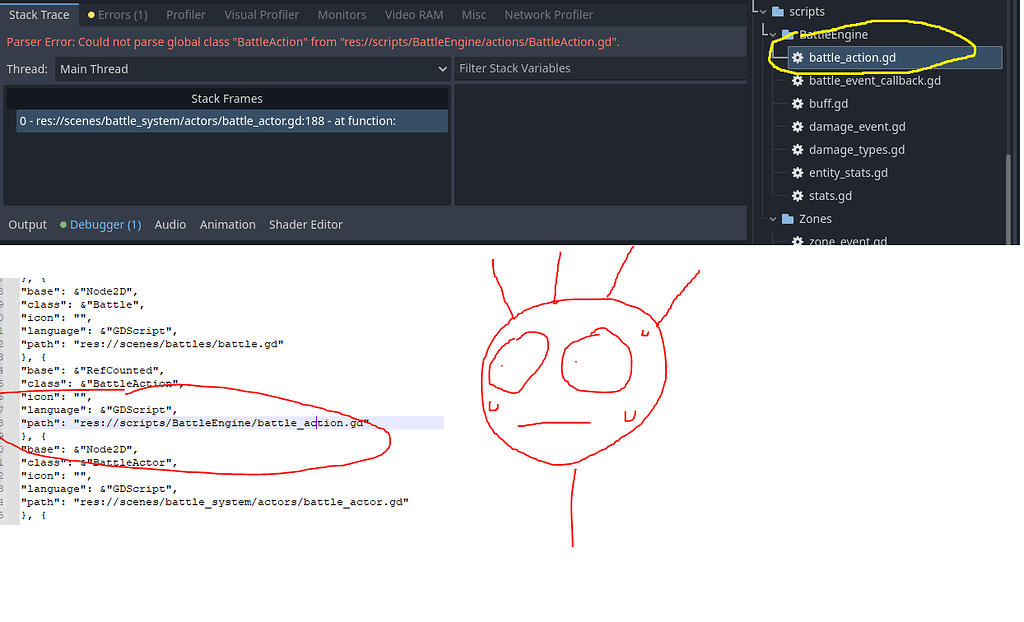Collapse the scripts folder arrow
1024x622 pixels.
click(763, 12)
